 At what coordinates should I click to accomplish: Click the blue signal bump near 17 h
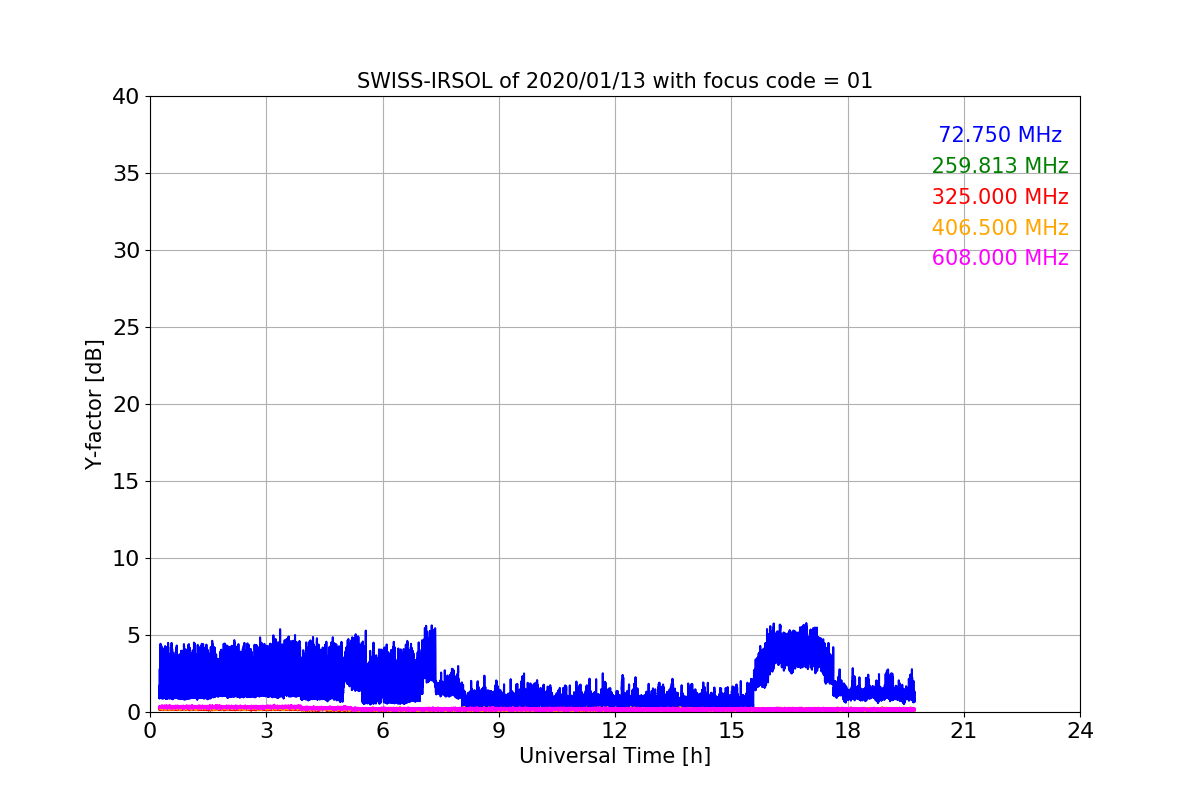(x=796, y=648)
